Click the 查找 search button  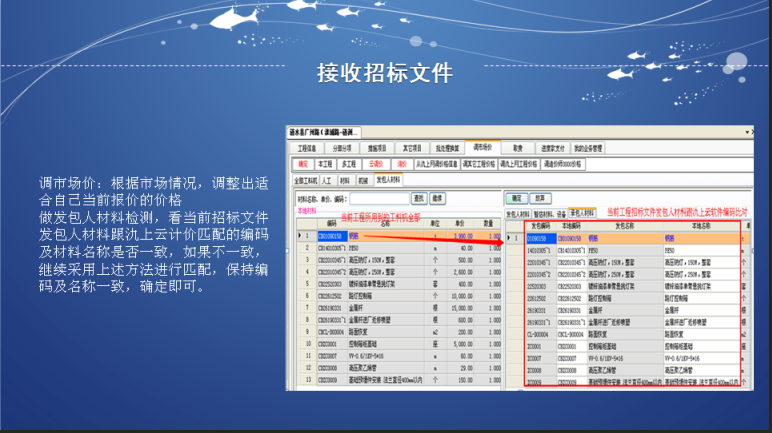tap(419, 199)
